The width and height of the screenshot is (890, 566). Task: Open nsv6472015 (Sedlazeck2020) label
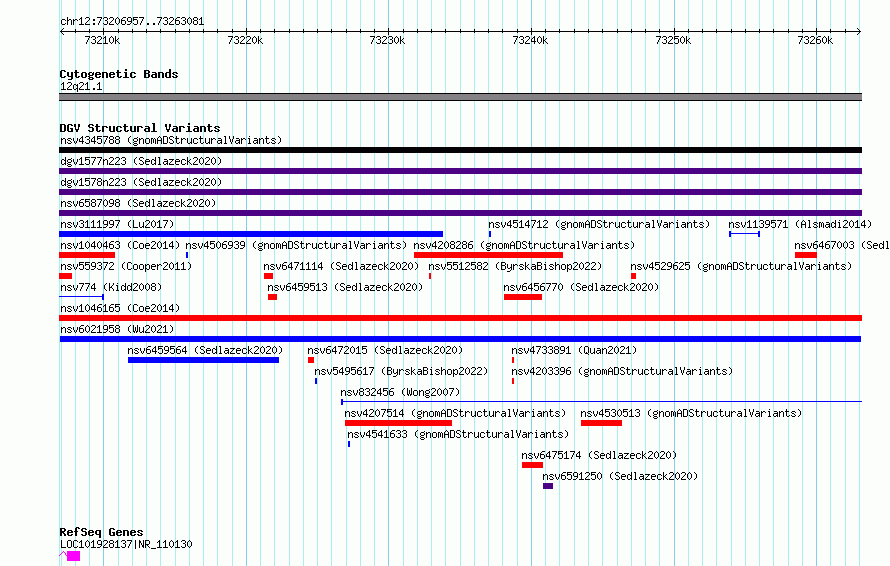385,350
